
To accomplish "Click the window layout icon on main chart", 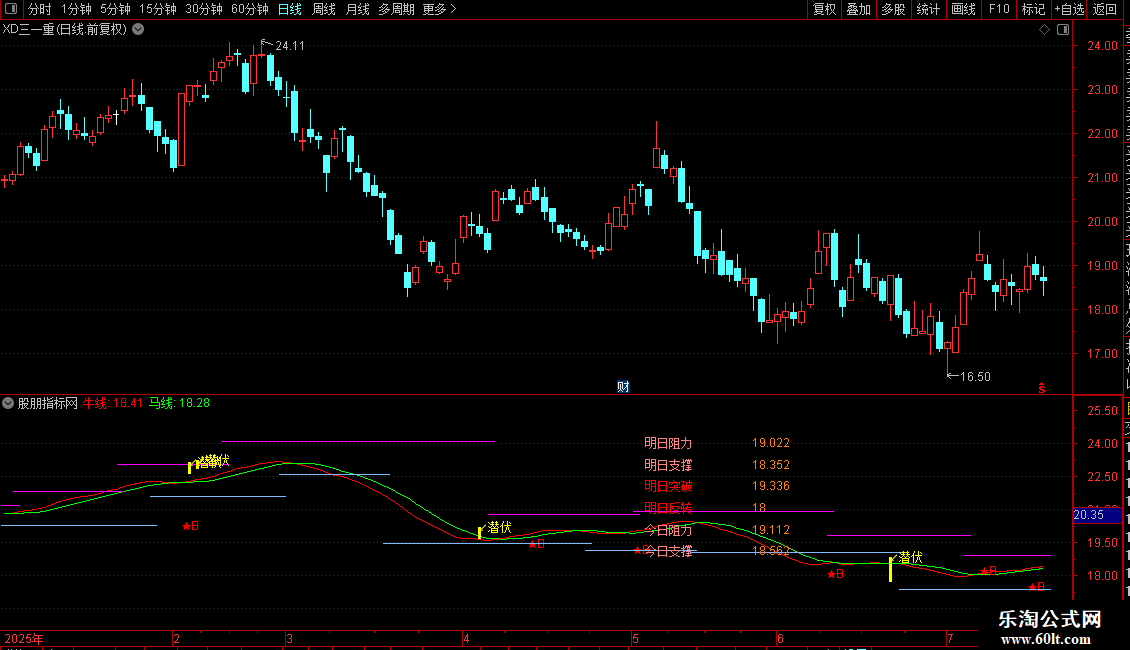I will tap(1063, 30).
